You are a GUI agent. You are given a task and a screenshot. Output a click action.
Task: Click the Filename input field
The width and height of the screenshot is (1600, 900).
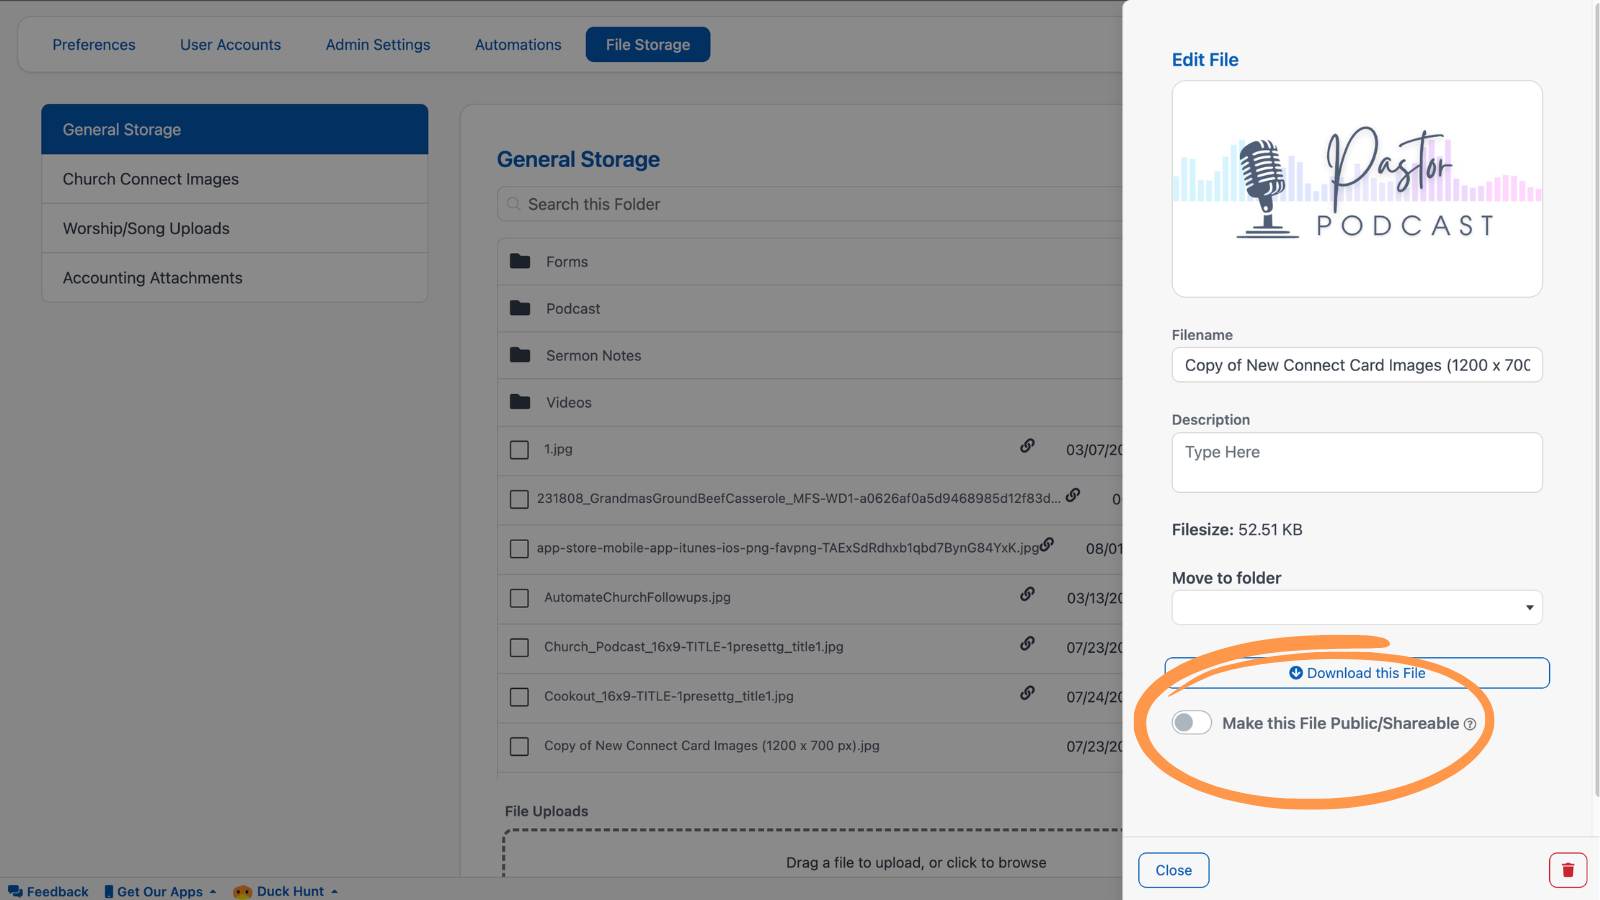coord(1357,365)
